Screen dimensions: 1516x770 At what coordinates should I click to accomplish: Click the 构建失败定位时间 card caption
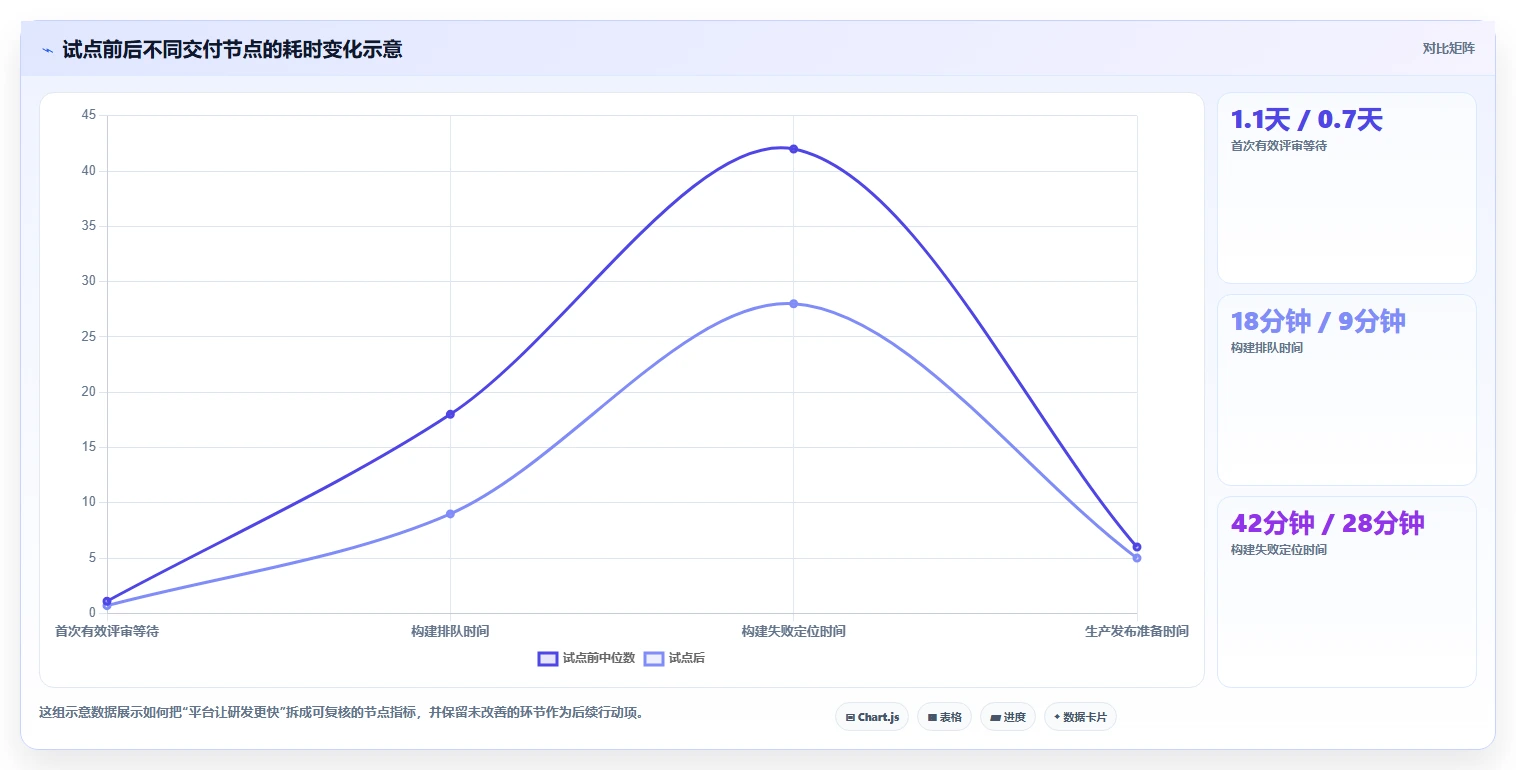tap(1278, 550)
